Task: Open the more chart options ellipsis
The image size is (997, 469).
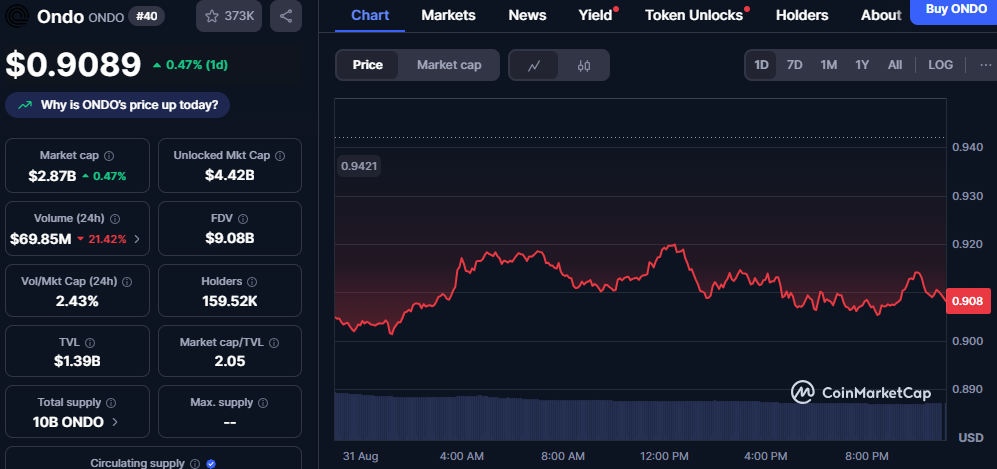Action: click(x=984, y=65)
